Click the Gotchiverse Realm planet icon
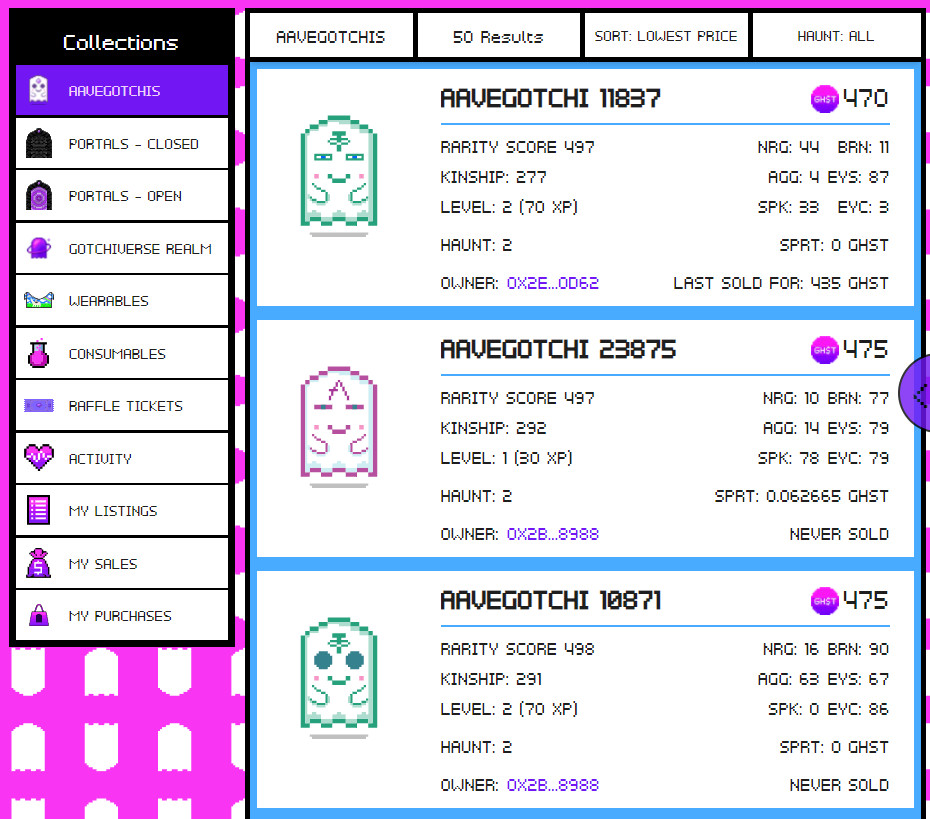Image resolution: width=930 pixels, height=819 pixels. (39, 248)
